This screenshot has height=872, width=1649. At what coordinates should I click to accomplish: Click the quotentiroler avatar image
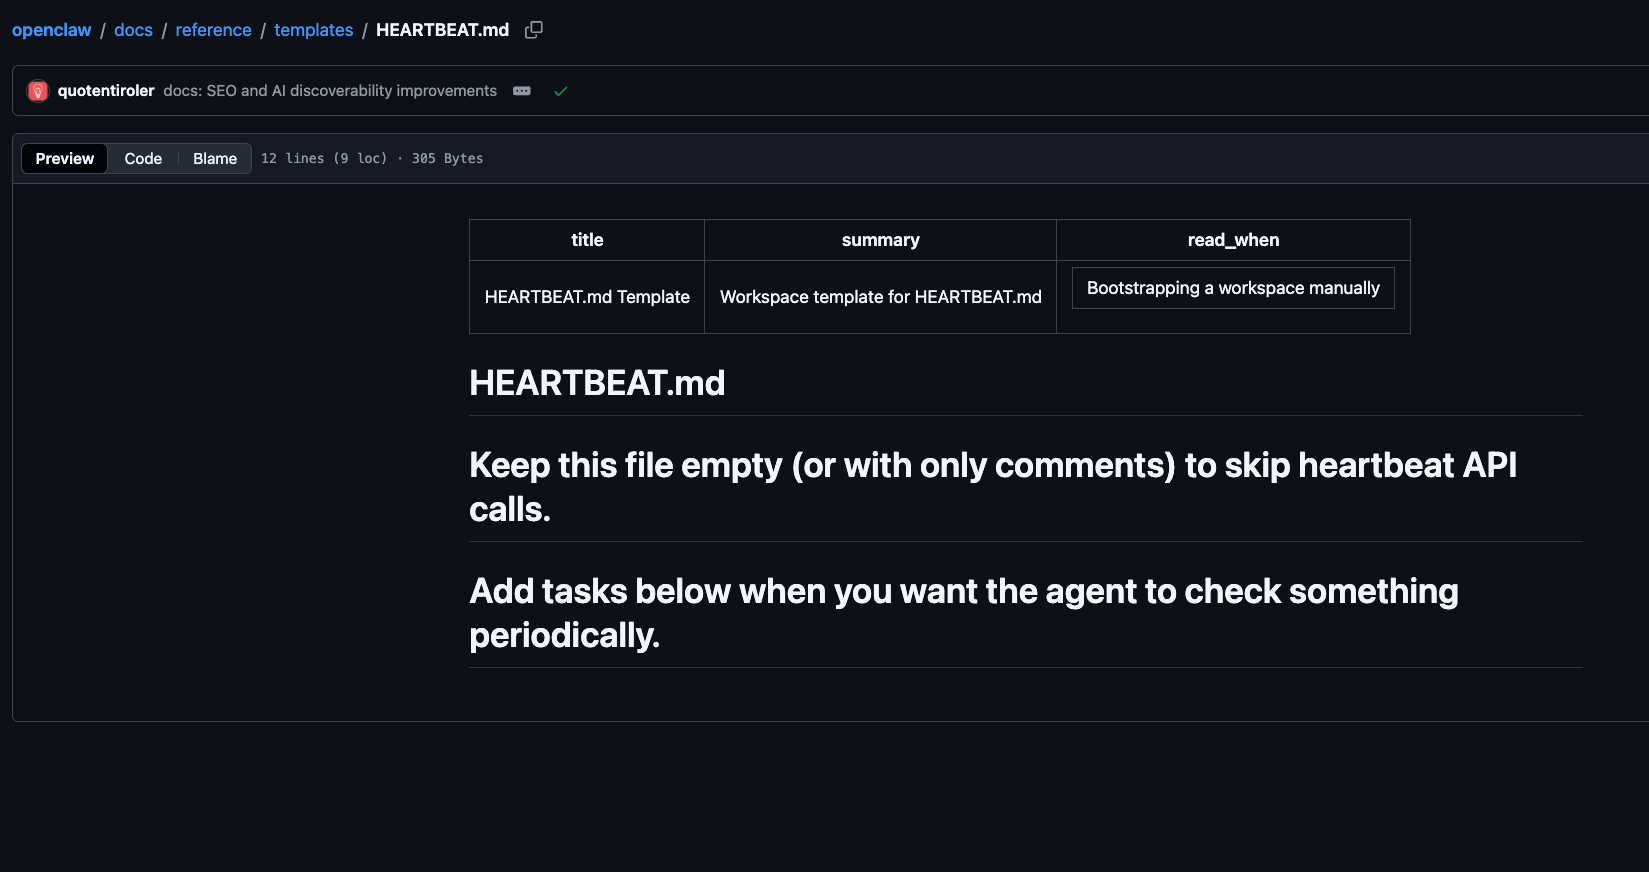coord(38,91)
